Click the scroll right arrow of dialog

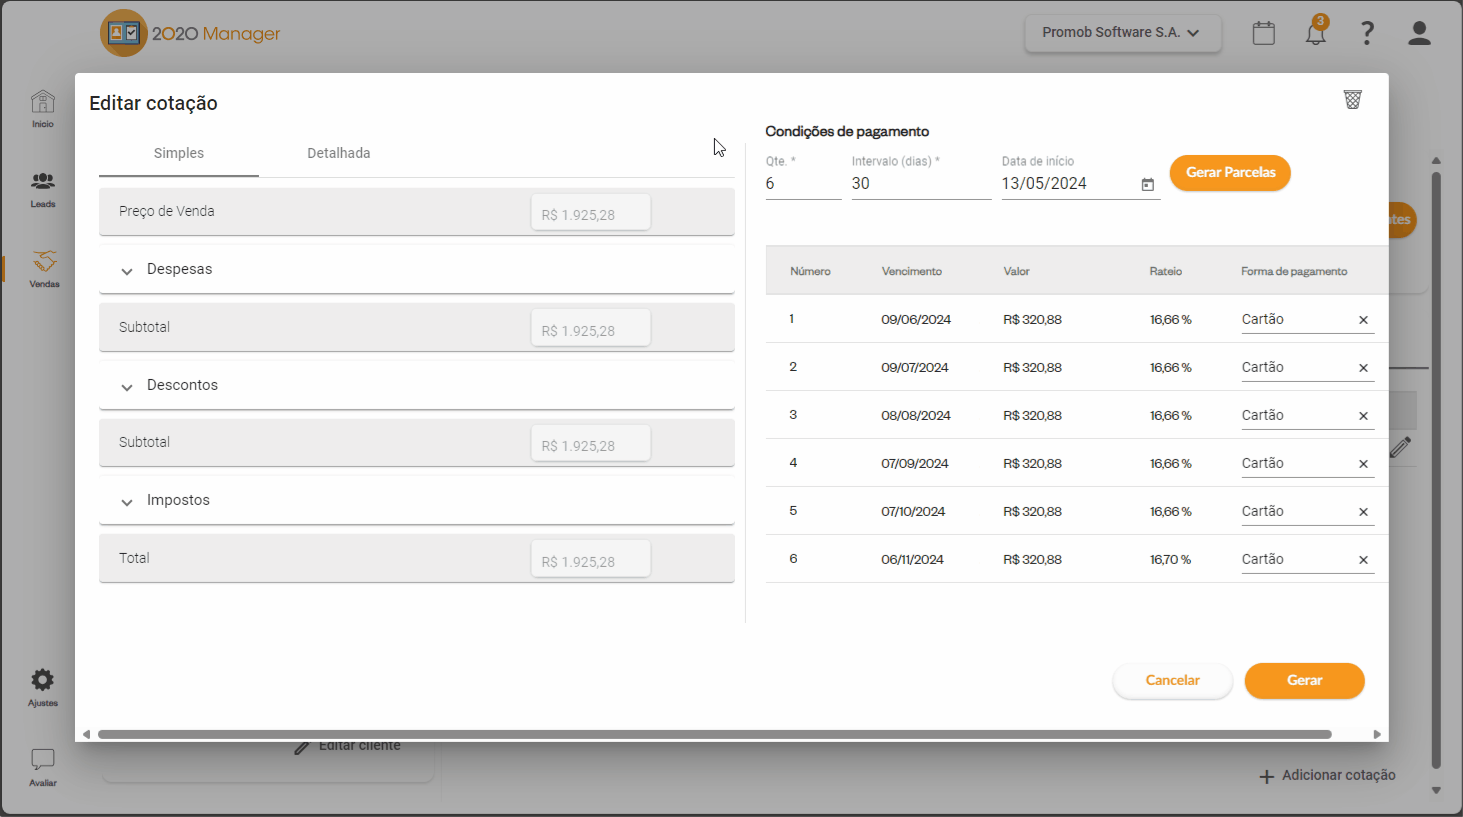tap(1377, 734)
